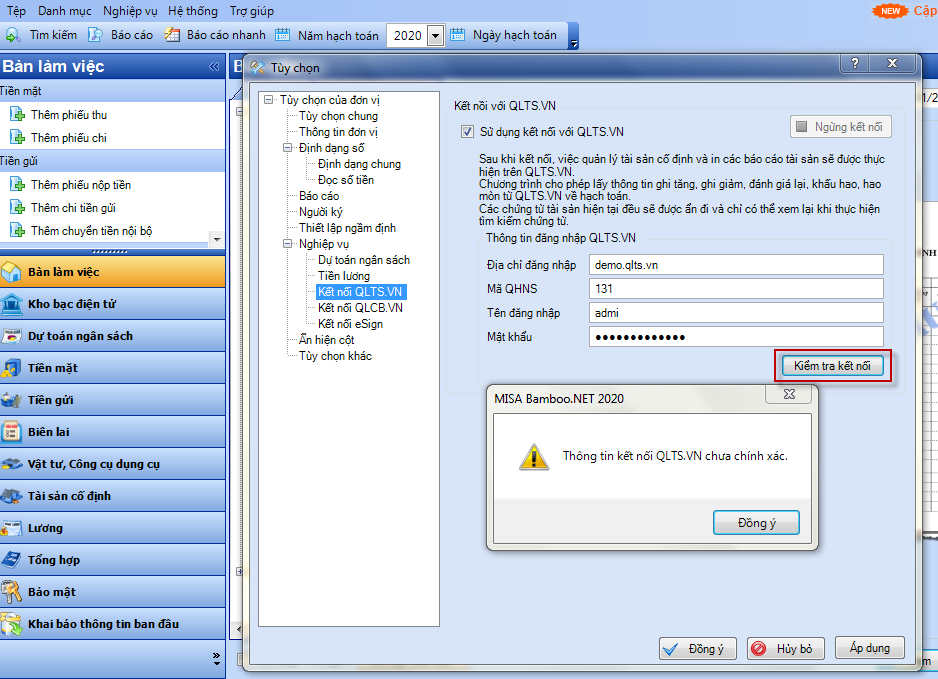Image resolution: width=938 pixels, height=679 pixels.
Task: Click the Khai báo thông tin ban đầu icon
Action: point(12,624)
